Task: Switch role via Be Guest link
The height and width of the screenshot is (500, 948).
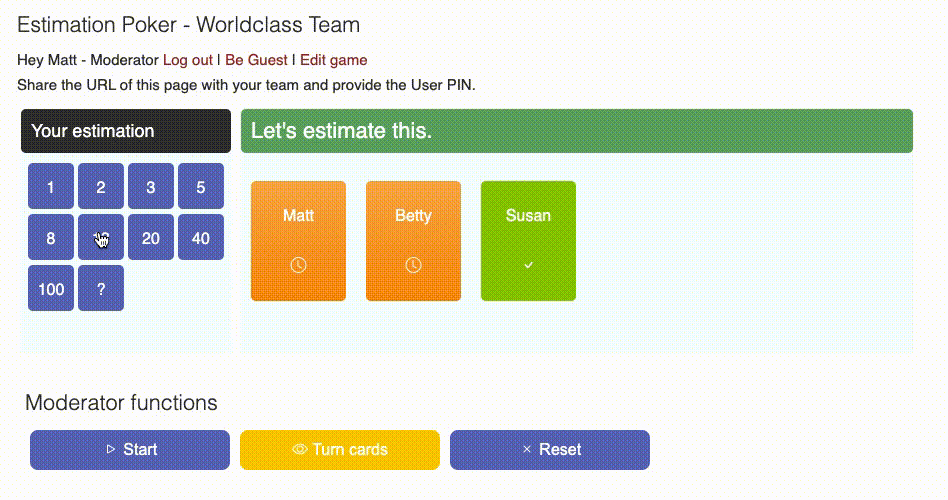Action: [x=256, y=60]
